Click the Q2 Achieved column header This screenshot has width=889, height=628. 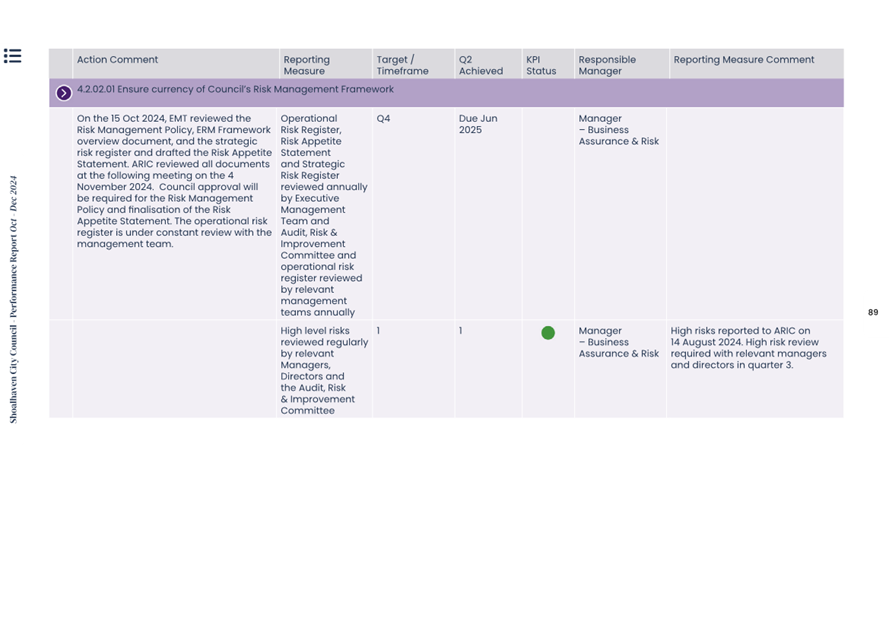coord(480,65)
